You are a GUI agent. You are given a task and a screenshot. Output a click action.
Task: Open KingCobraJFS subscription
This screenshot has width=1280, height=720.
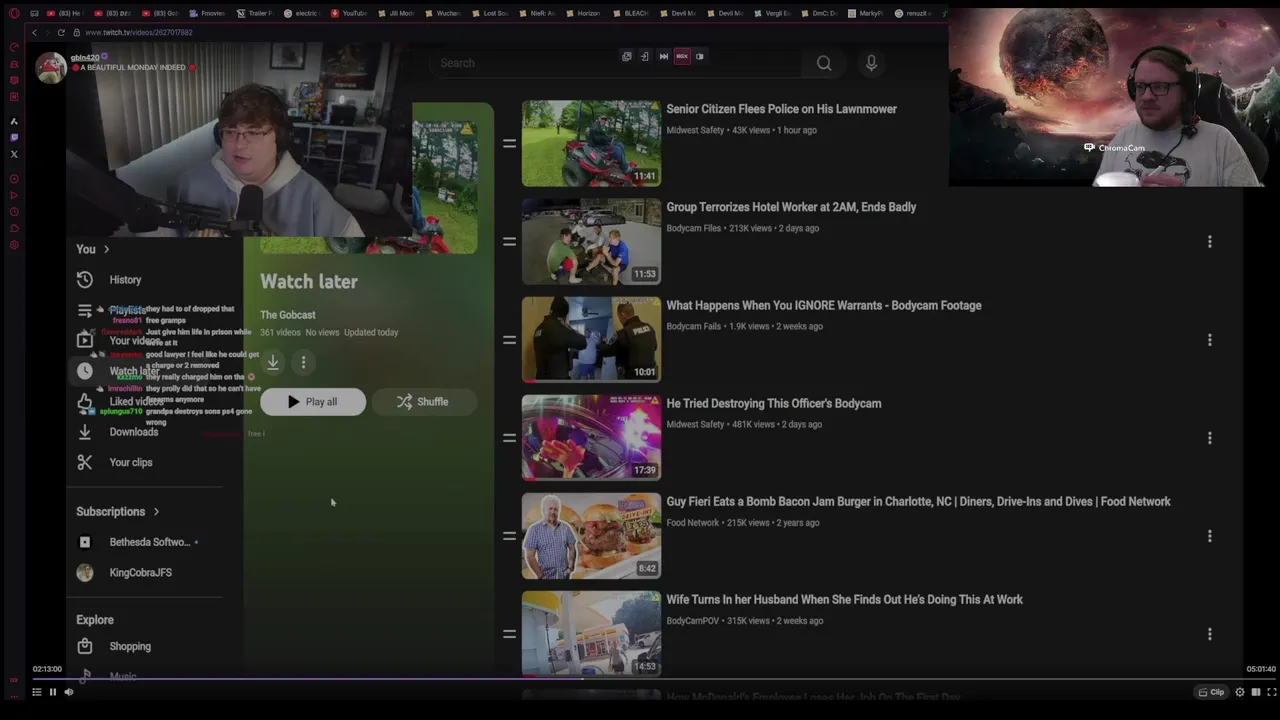125,573
